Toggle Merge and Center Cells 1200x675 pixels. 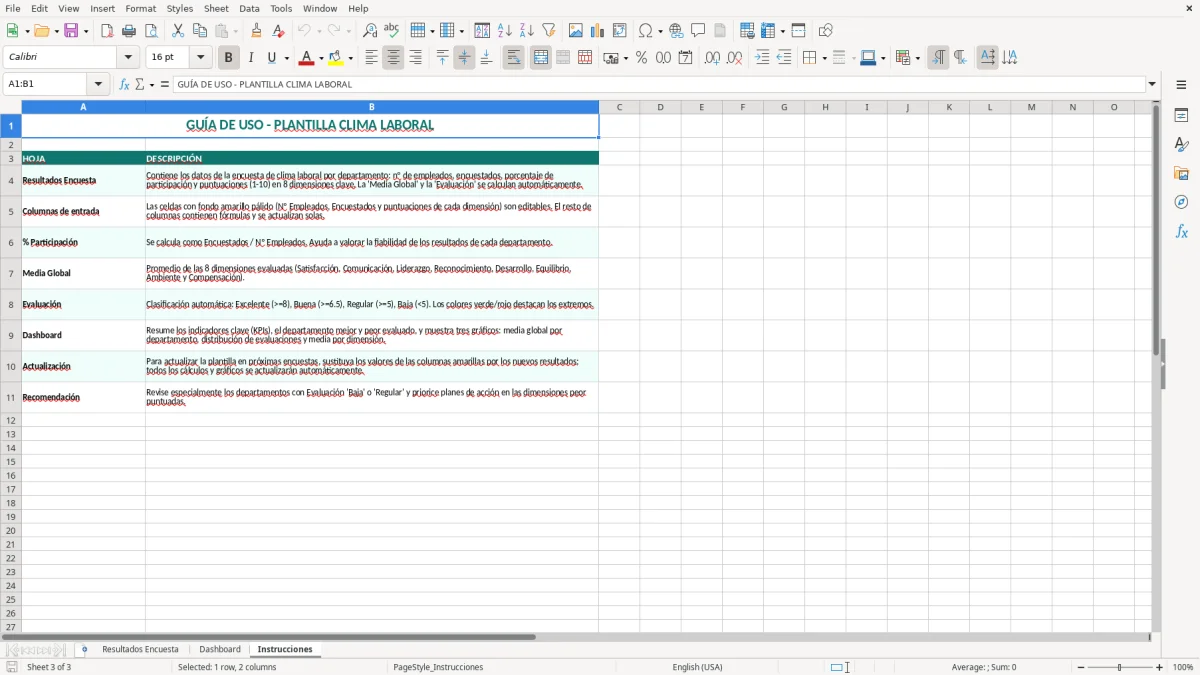[541, 58]
